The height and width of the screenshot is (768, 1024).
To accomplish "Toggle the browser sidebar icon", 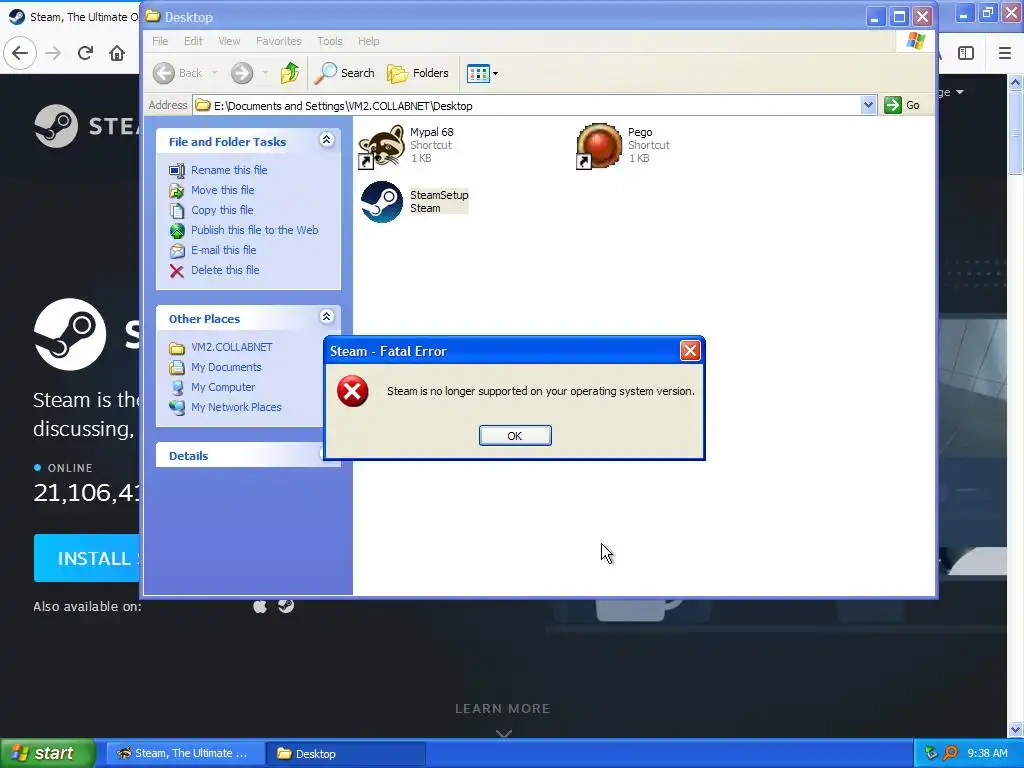I will [966, 53].
